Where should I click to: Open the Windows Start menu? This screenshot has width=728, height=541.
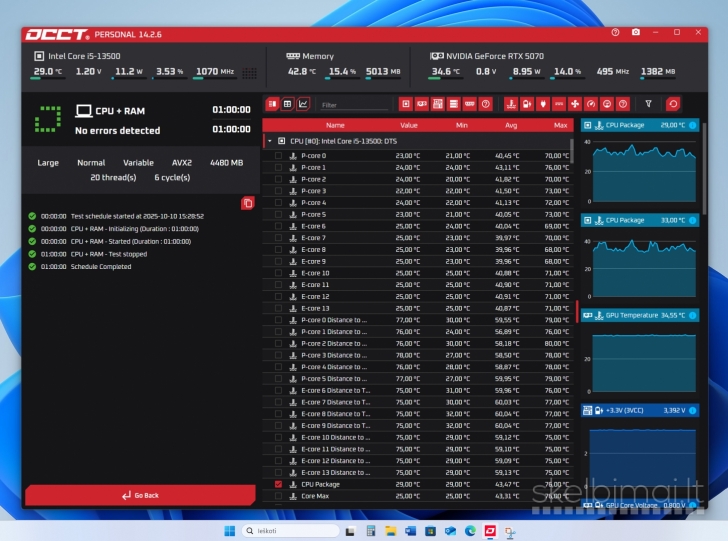coord(230,530)
